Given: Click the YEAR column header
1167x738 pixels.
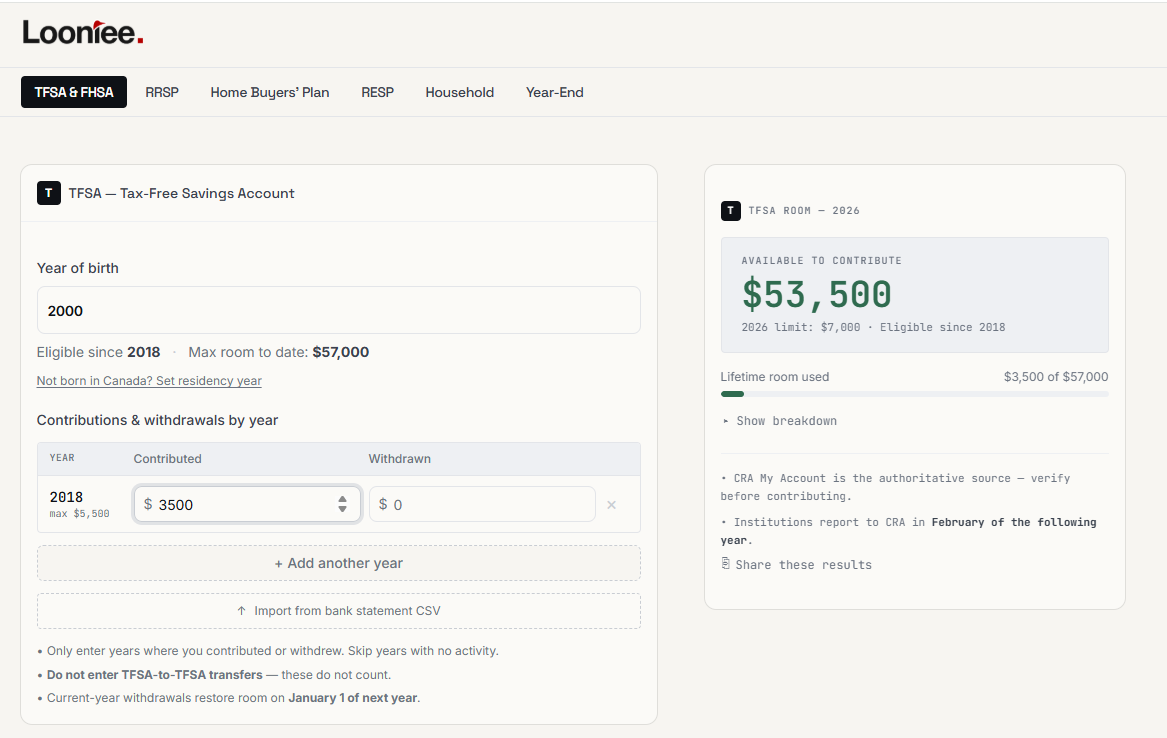Looking at the screenshot, I should [x=62, y=458].
